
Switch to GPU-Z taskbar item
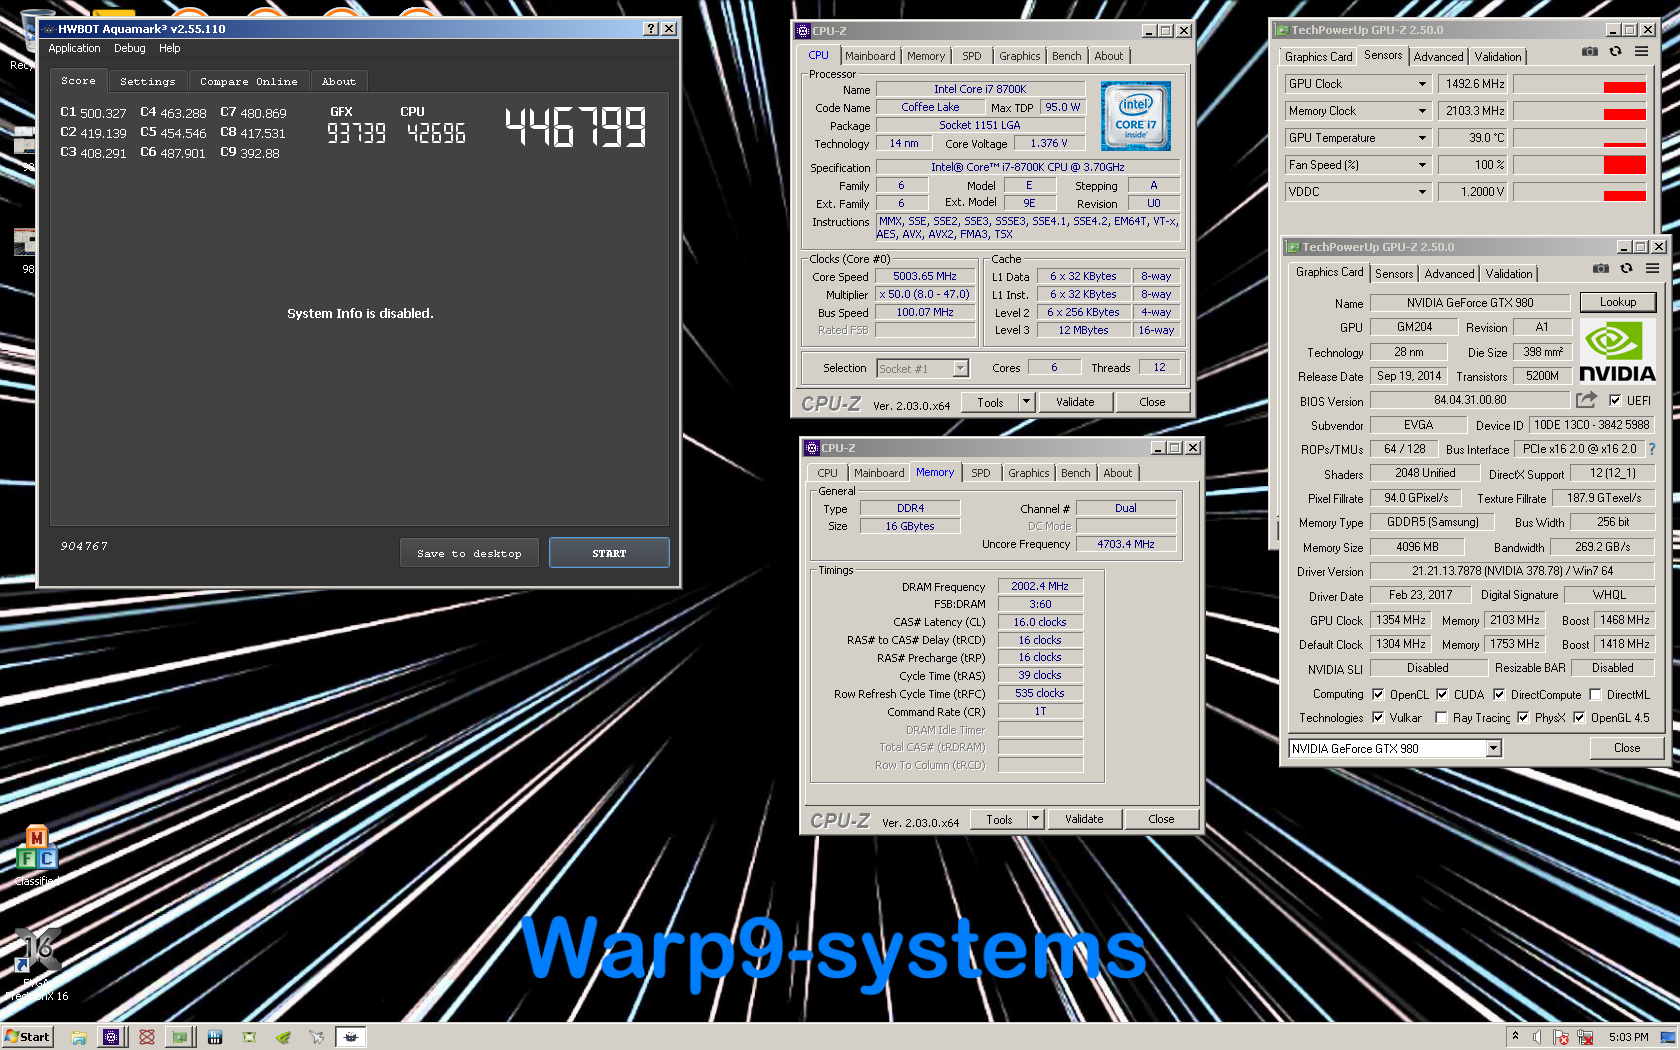(179, 1037)
